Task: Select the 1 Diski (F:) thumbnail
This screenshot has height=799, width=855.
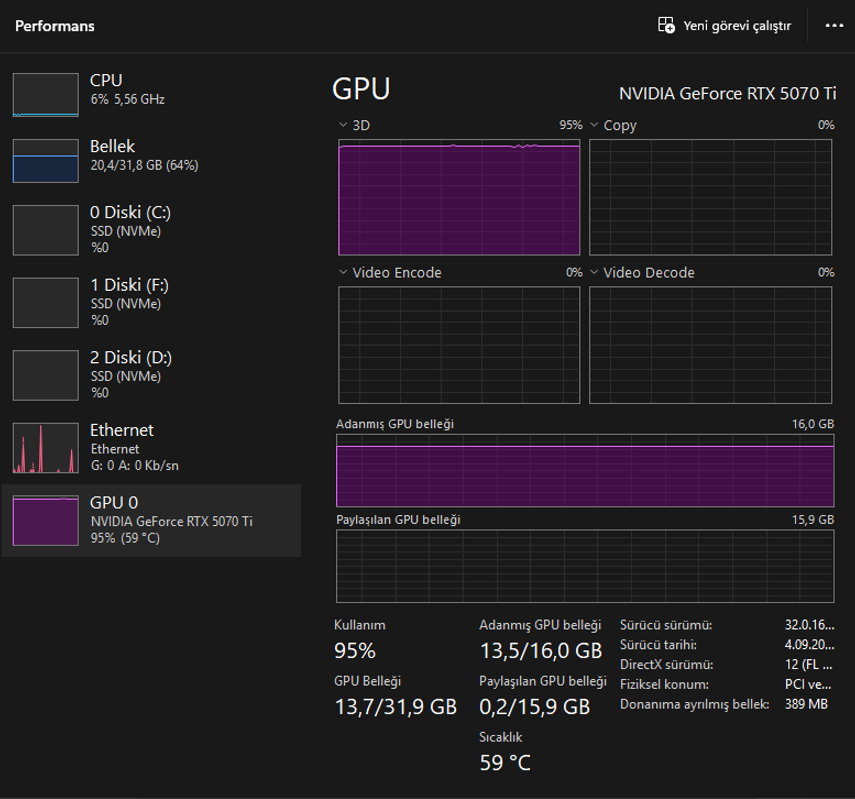Action: pos(46,303)
